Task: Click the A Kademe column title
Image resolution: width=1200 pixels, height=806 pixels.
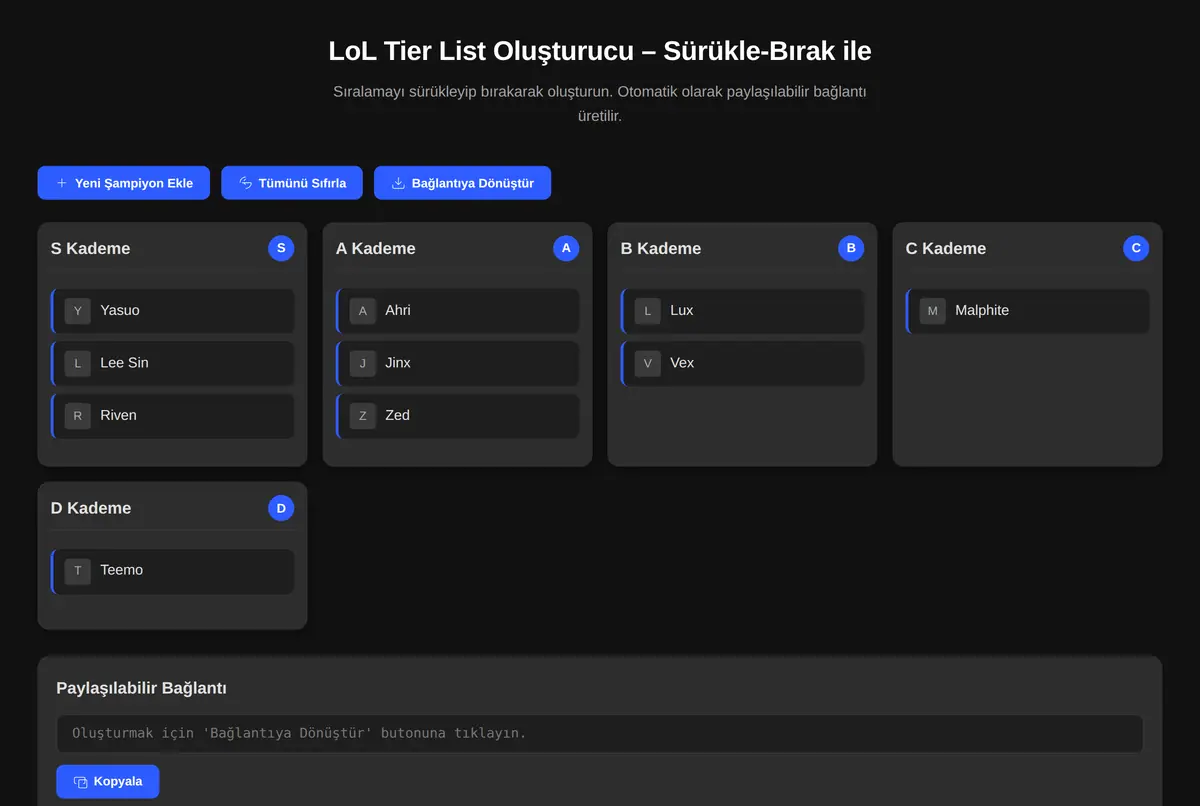Action: pos(375,248)
